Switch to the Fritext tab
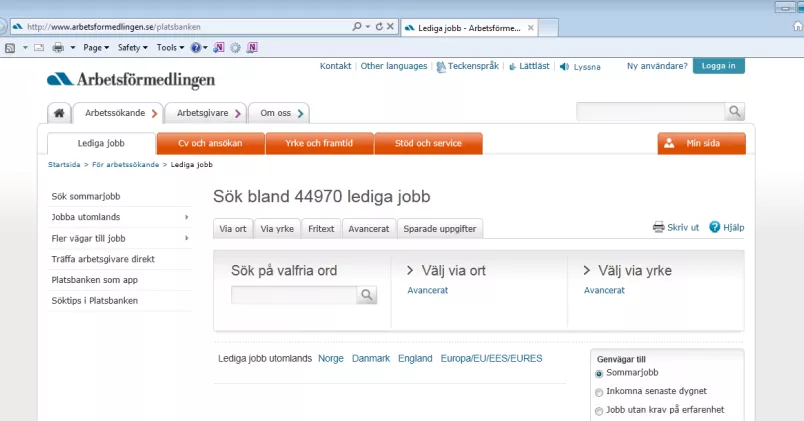 pos(321,229)
